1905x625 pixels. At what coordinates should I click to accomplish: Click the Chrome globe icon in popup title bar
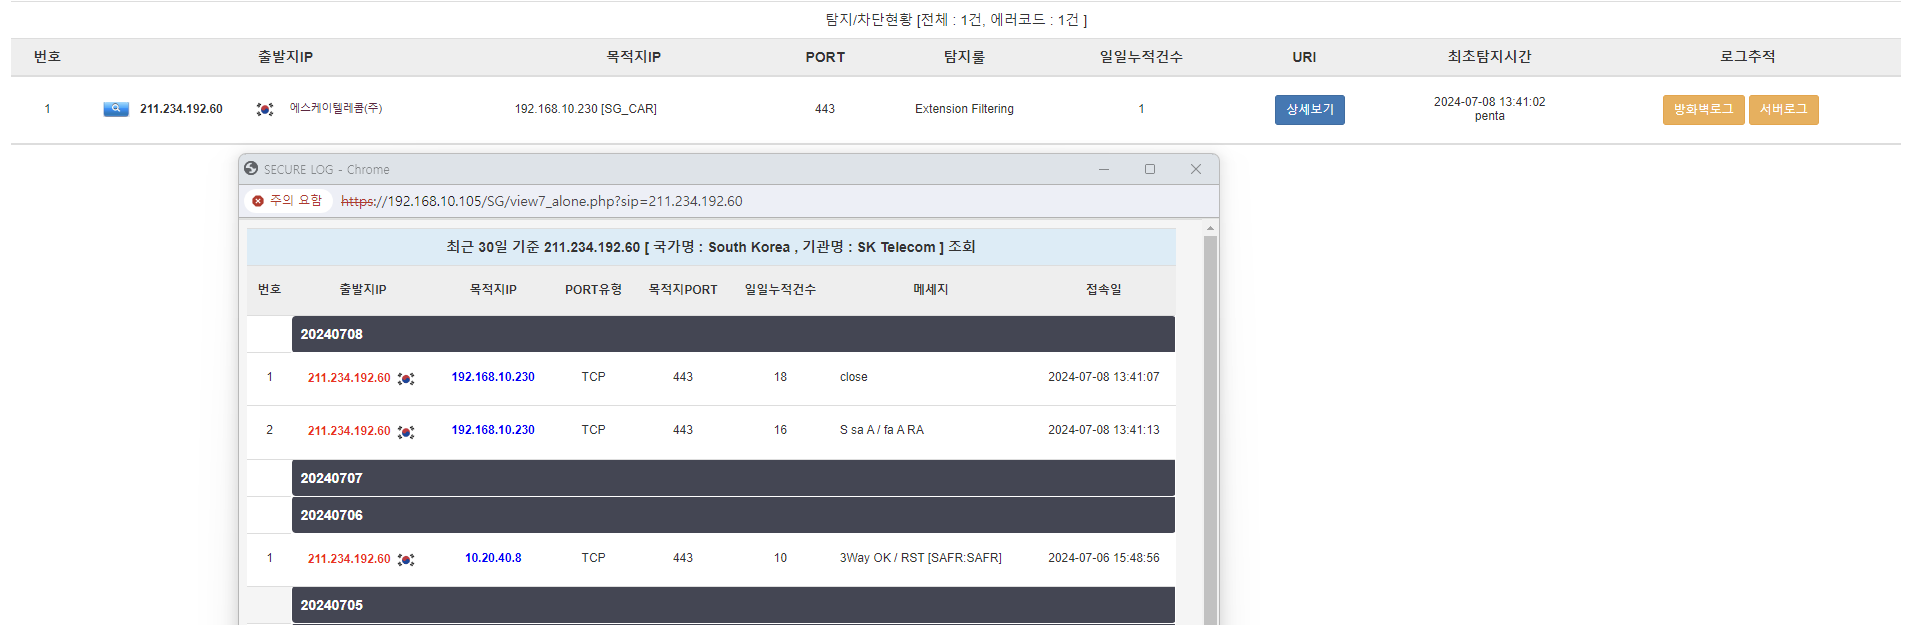251,169
